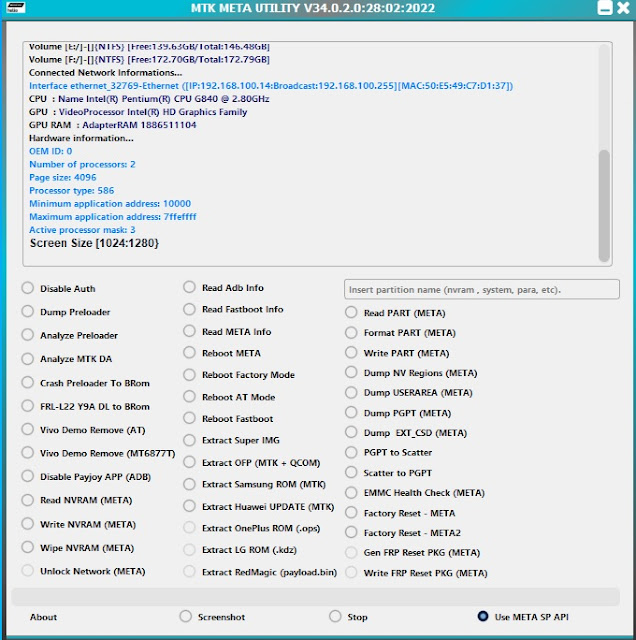
Task: Choose Factory Reset - META
Action: 351,513
